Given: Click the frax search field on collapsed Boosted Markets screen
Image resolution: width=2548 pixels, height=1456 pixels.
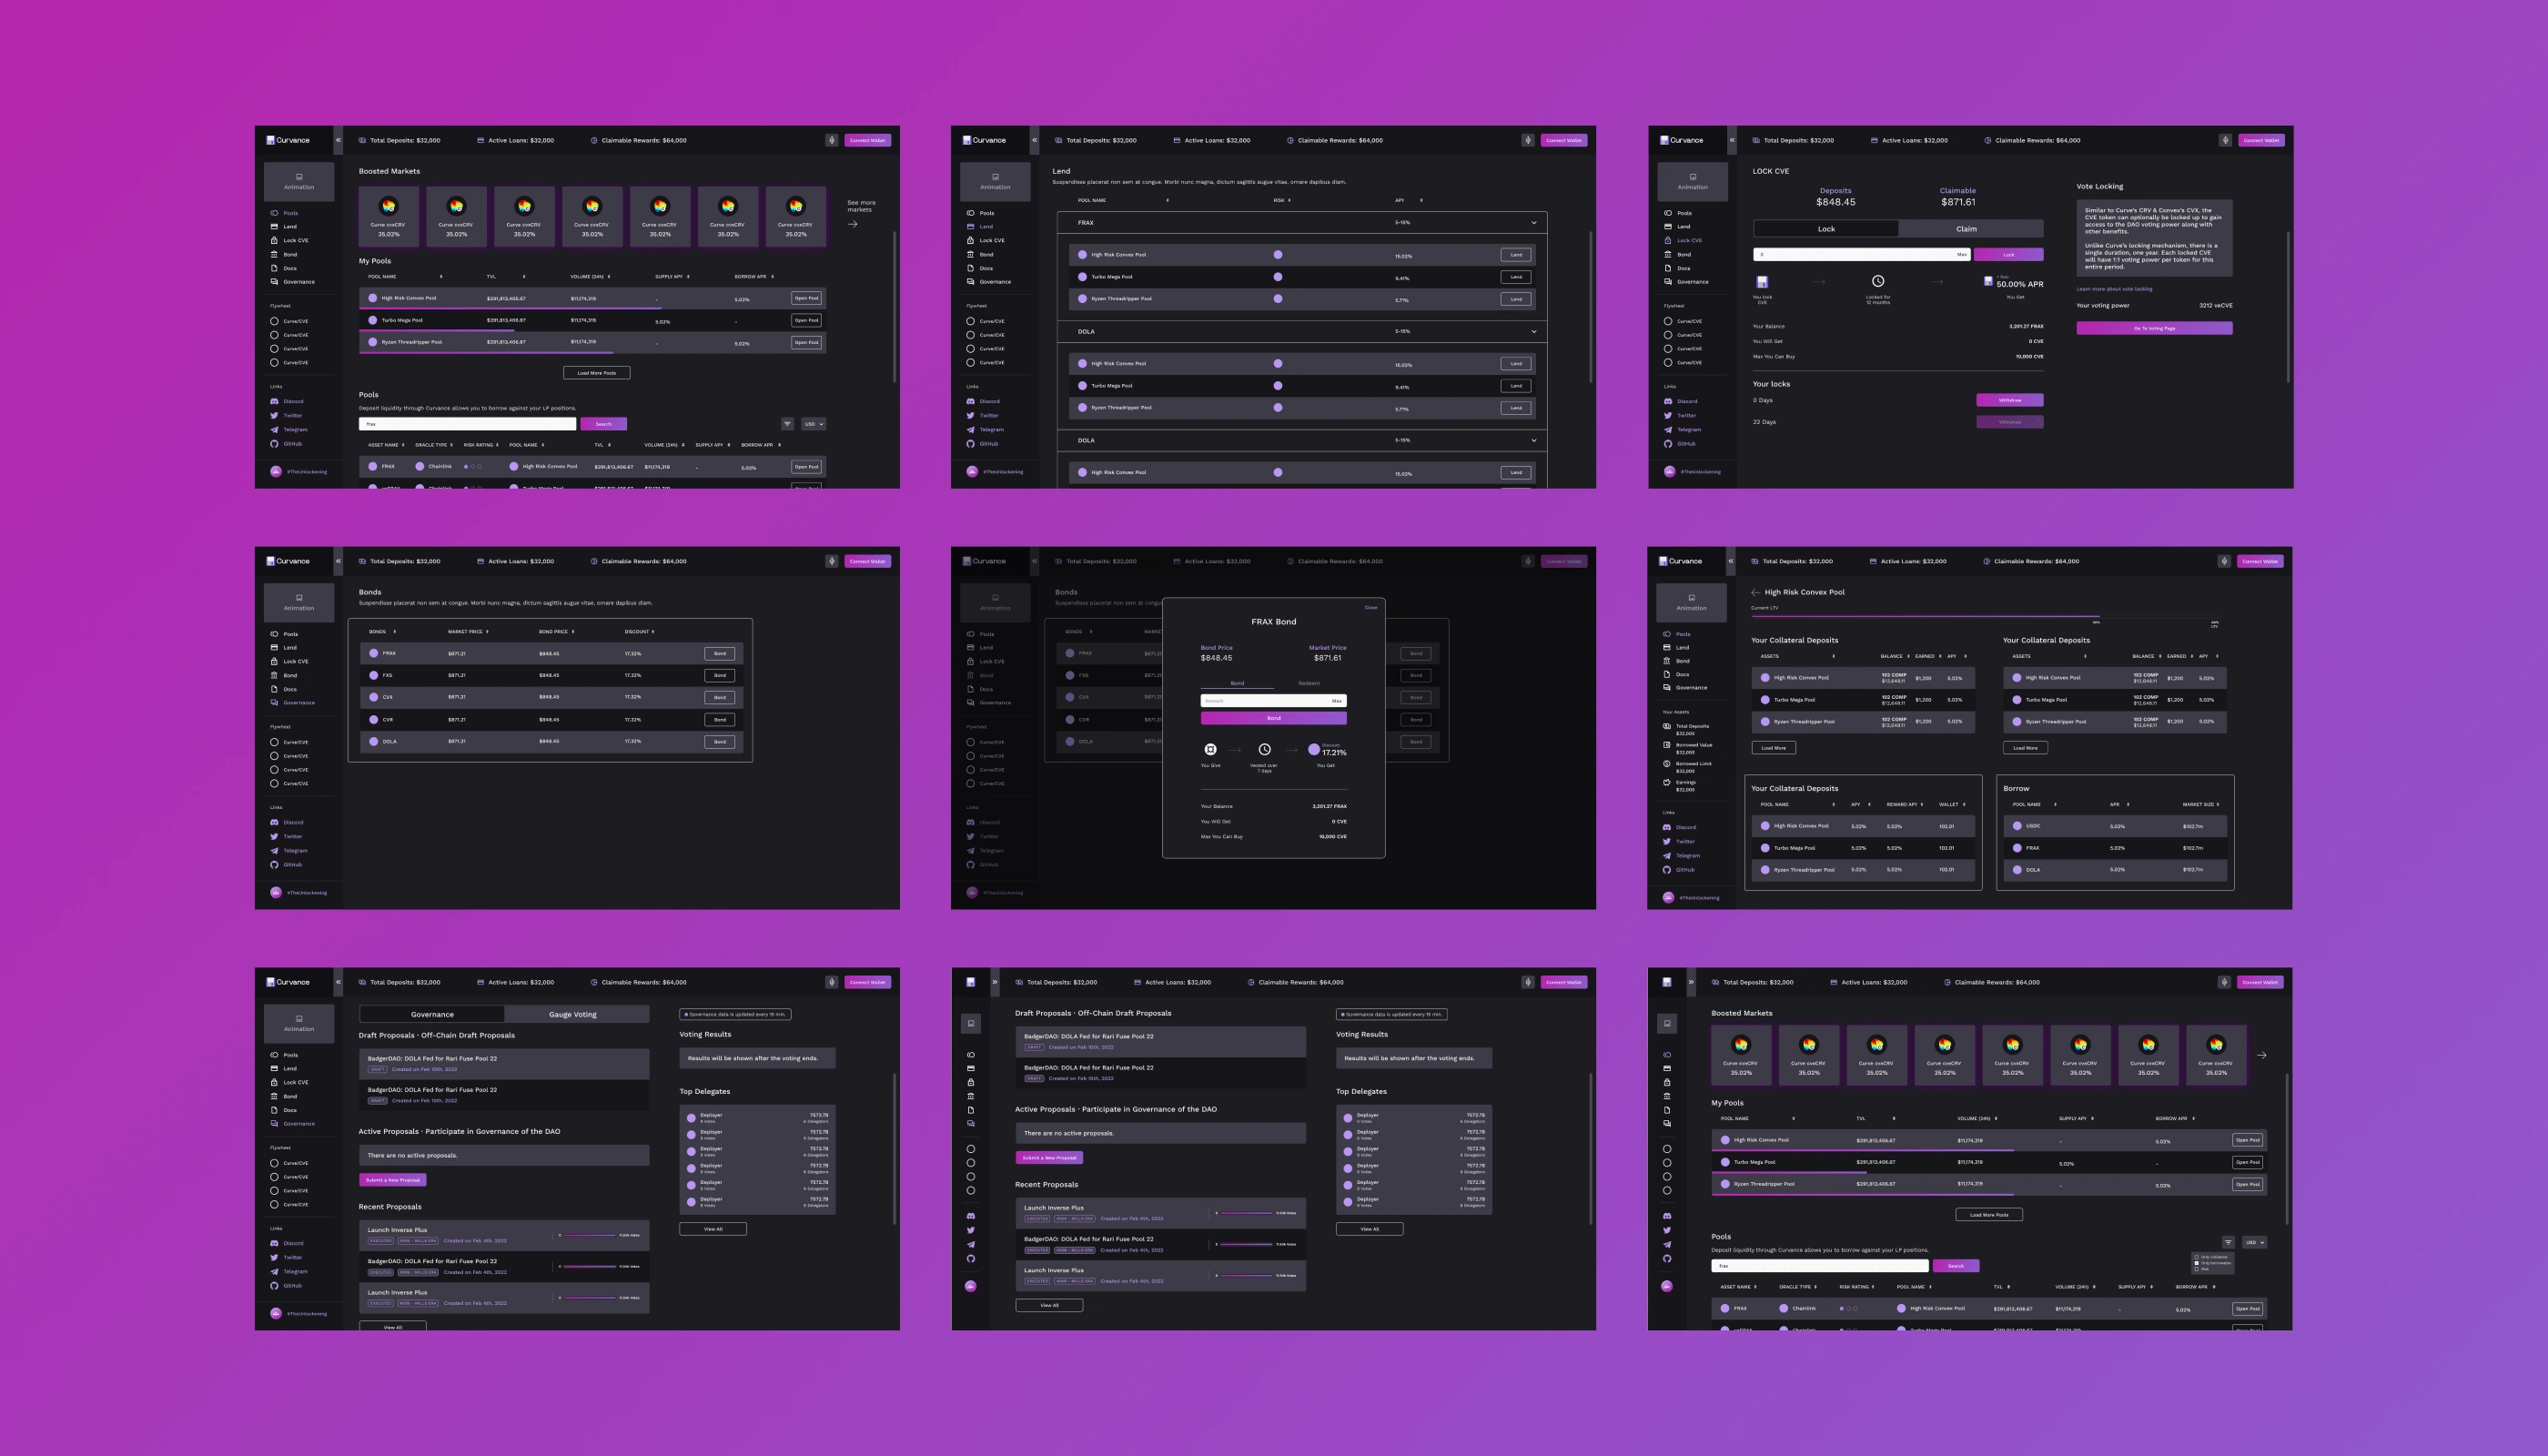Looking at the screenshot, I should click(x=1820, y=1266).
